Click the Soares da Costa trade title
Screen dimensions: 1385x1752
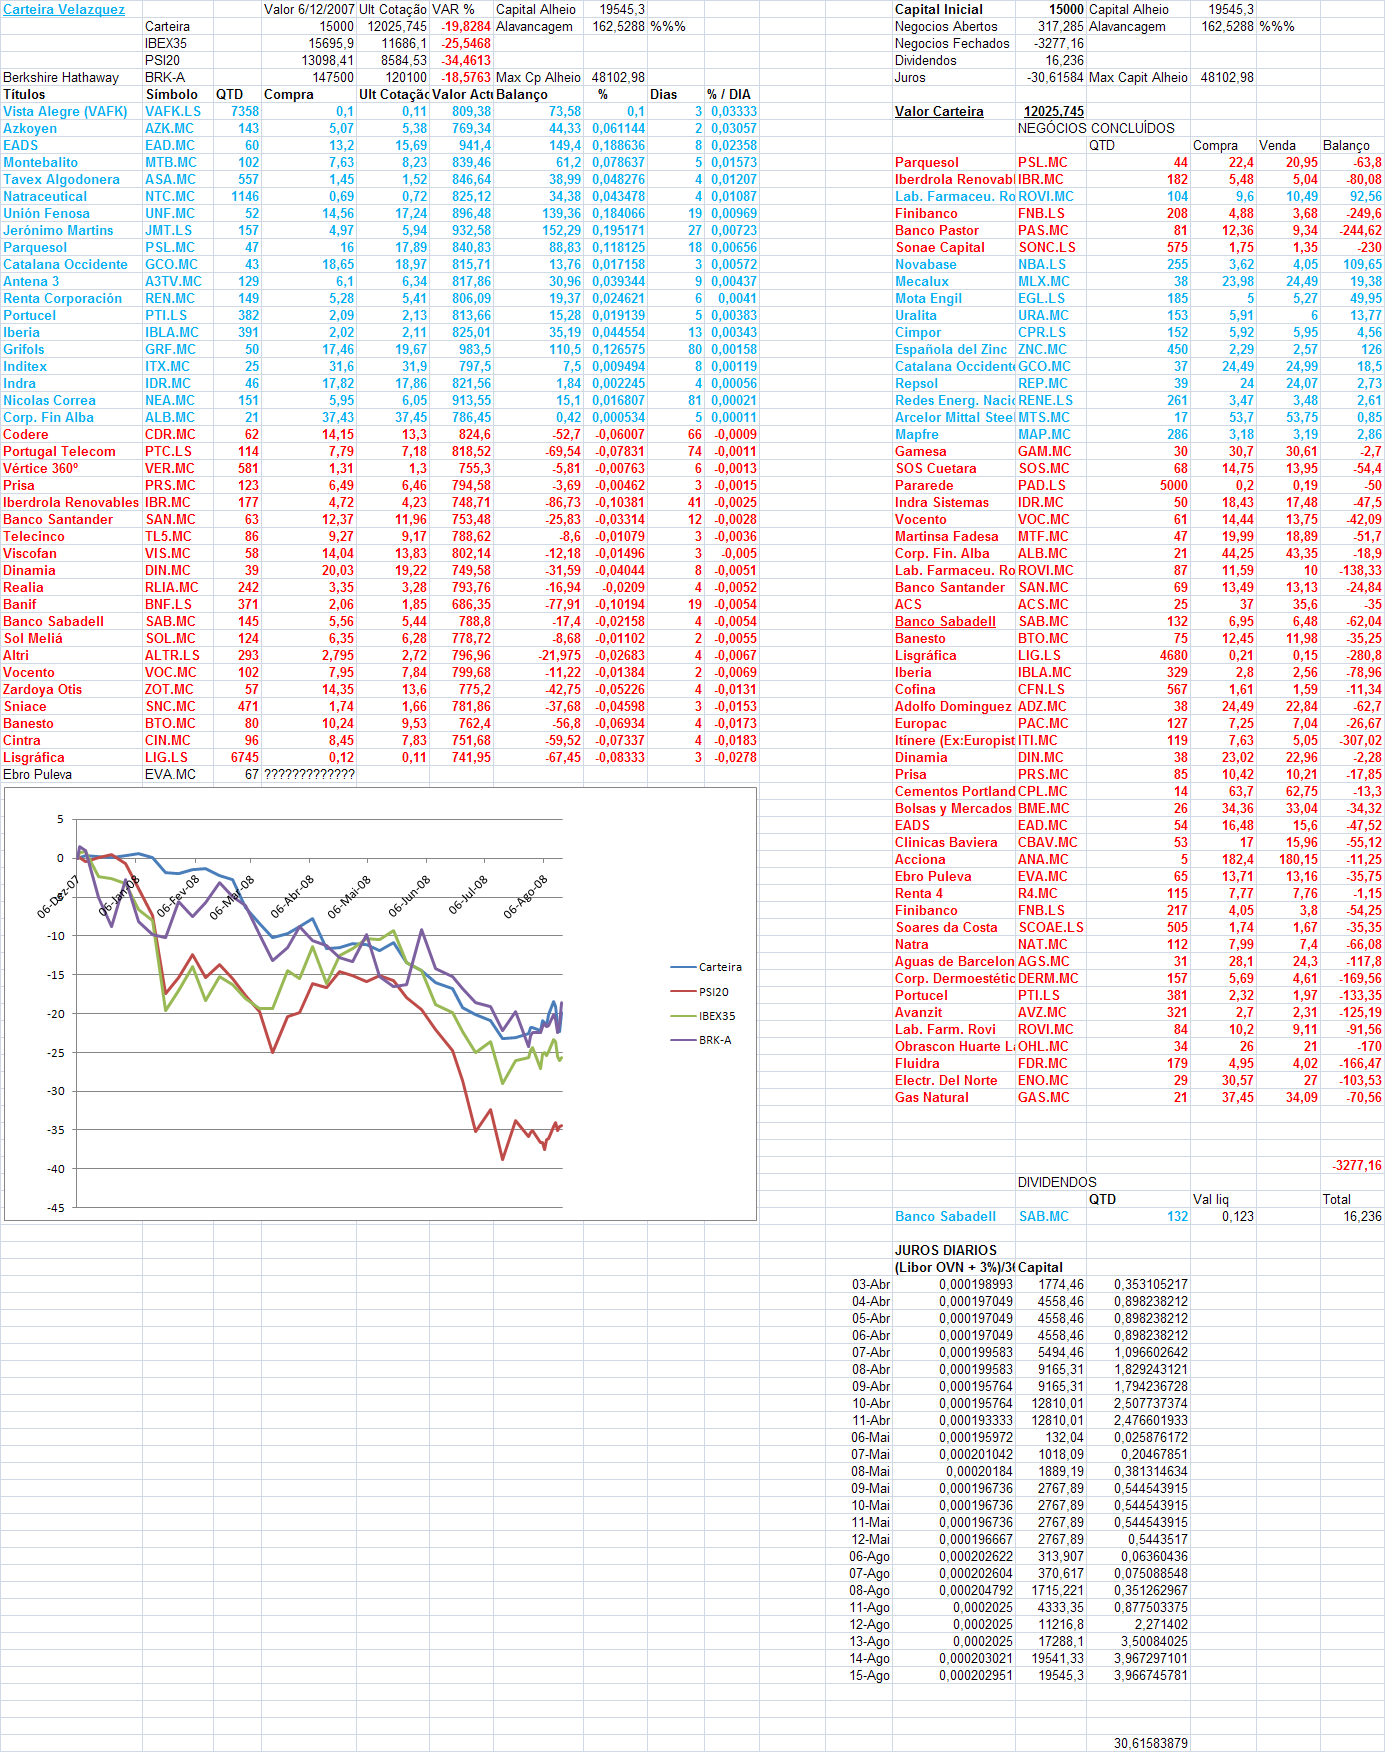pos(946,928)
